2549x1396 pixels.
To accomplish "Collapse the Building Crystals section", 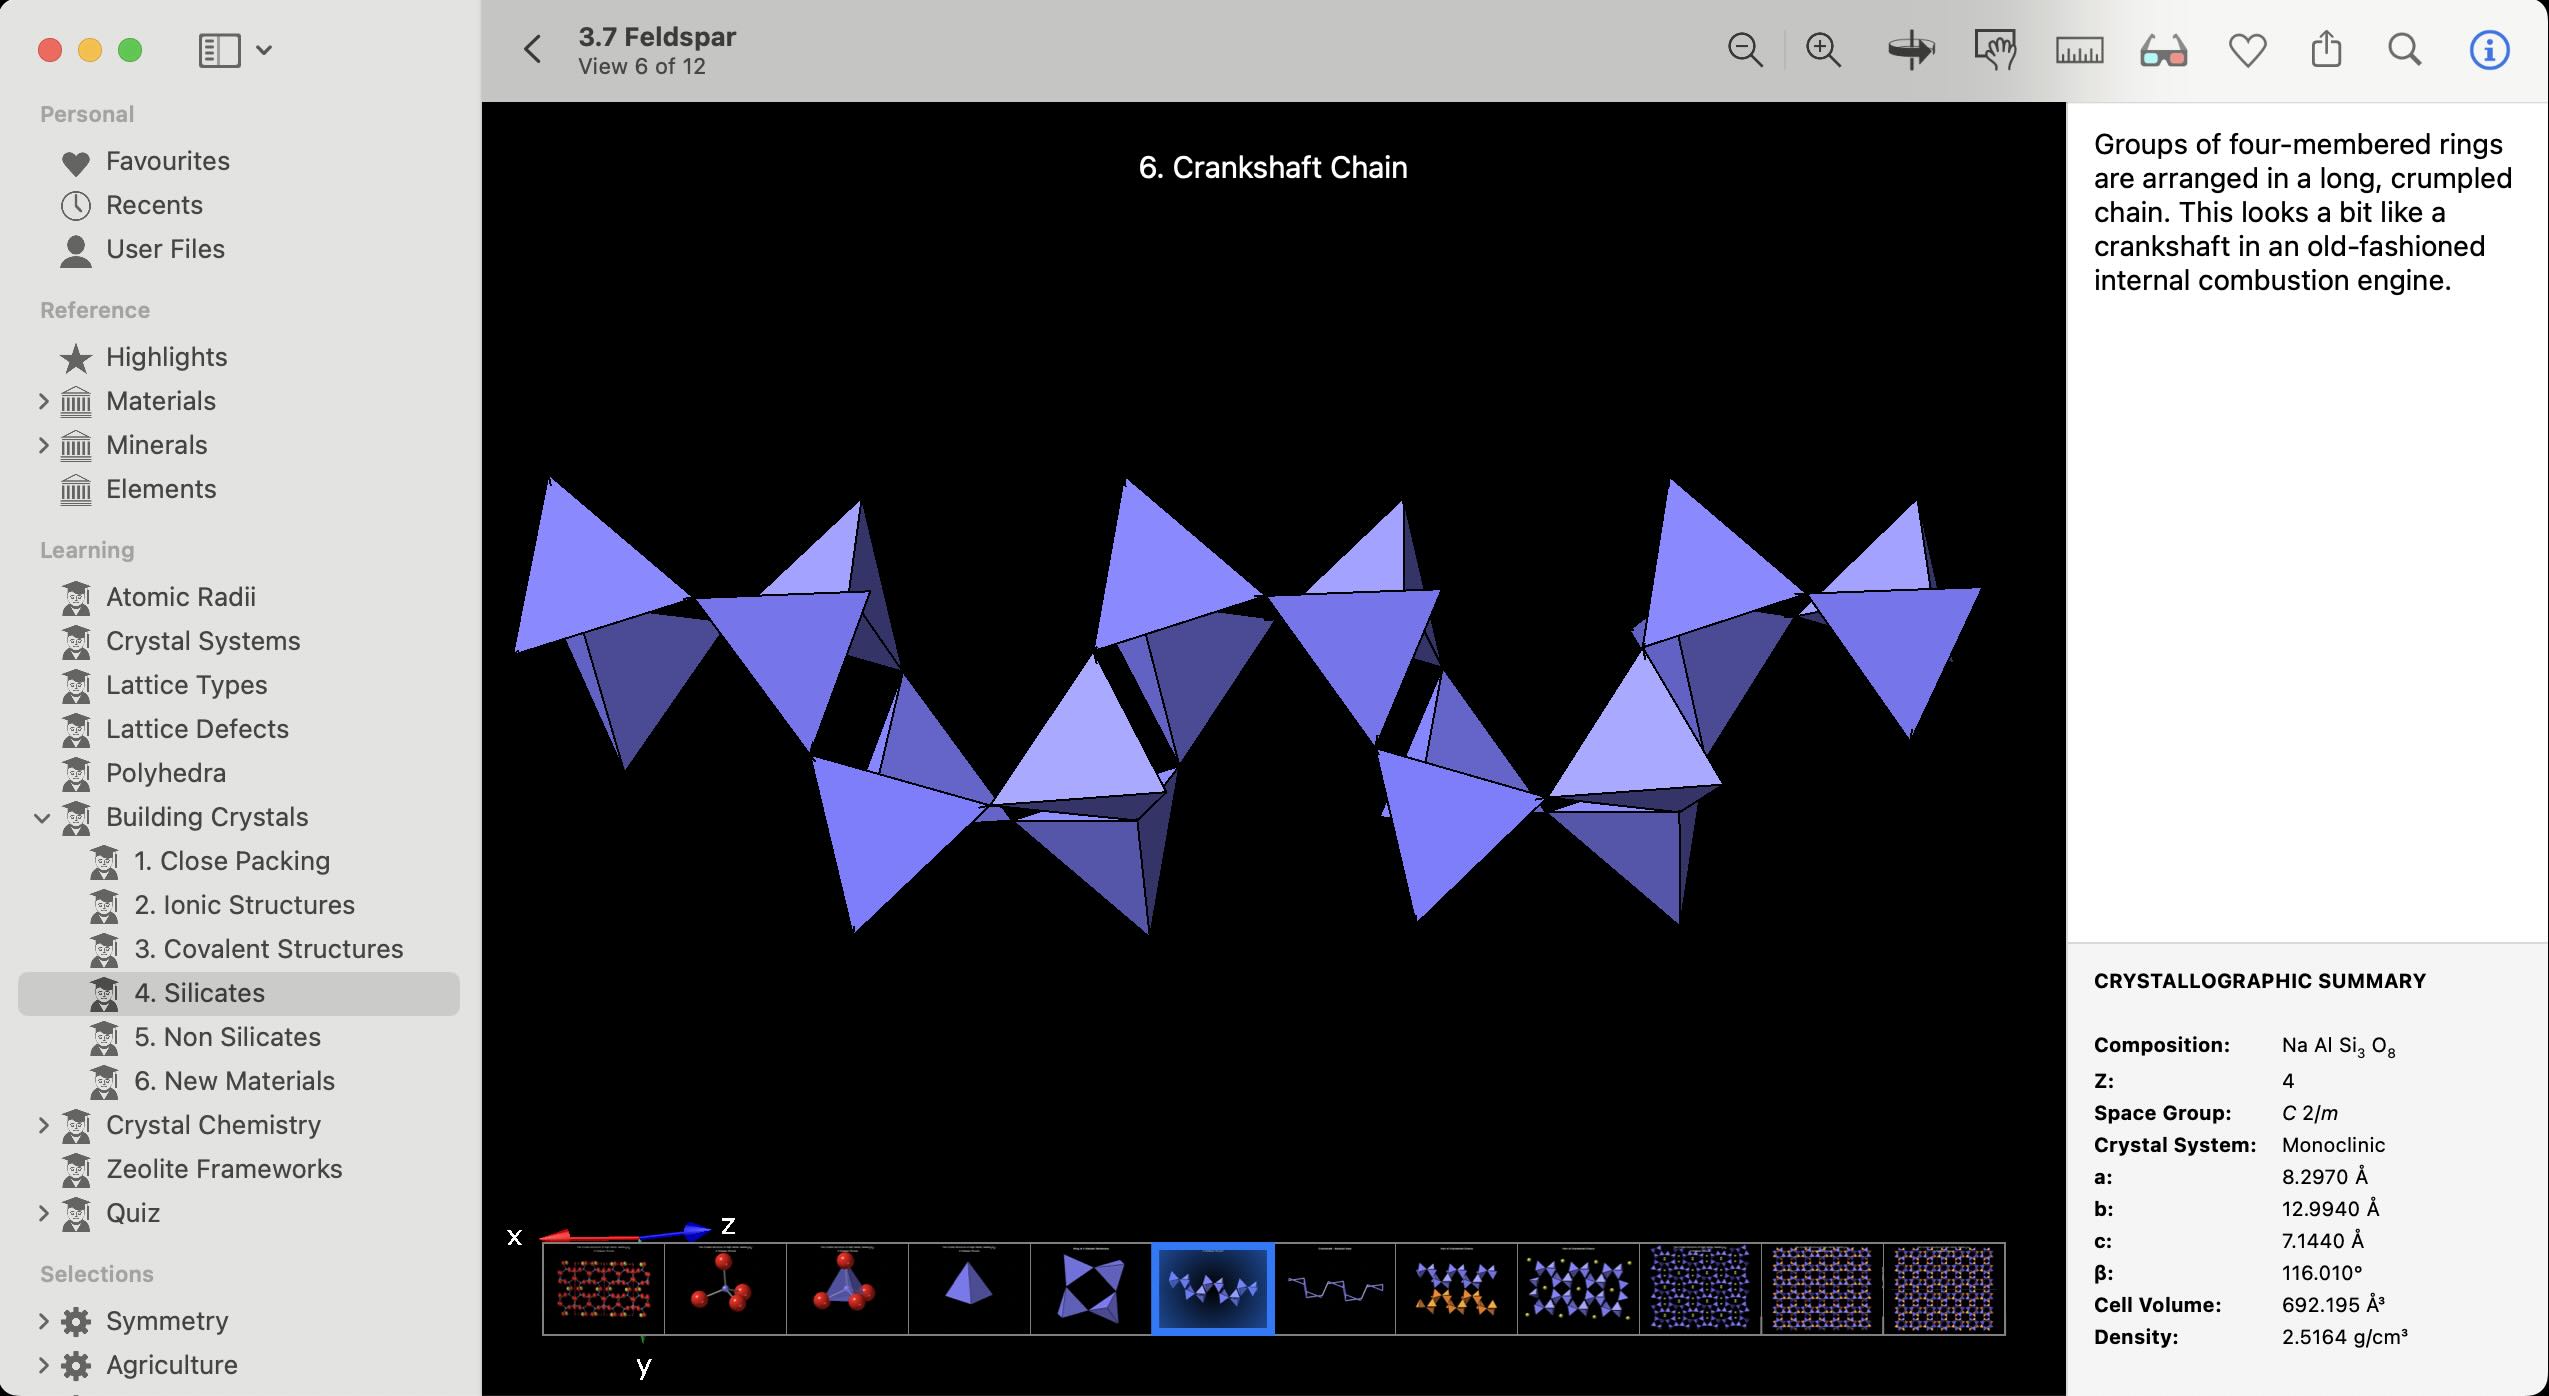I will pyautogui.click(x=43, y=817).
